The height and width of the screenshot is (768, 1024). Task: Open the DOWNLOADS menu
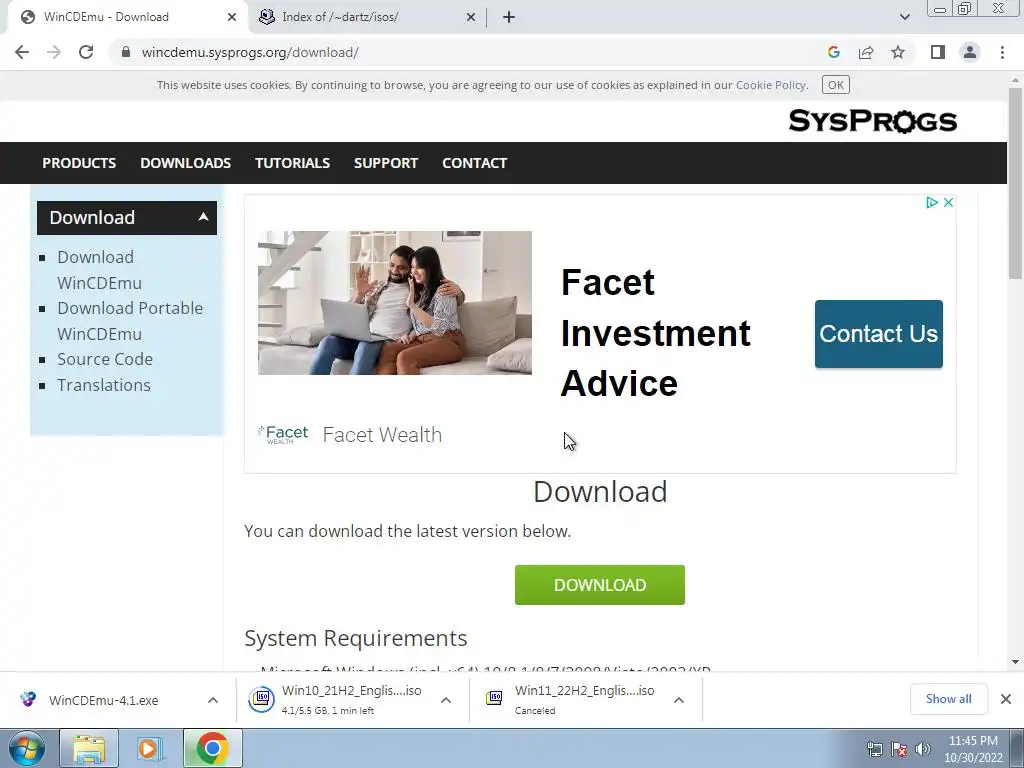[x=185, y=163]
